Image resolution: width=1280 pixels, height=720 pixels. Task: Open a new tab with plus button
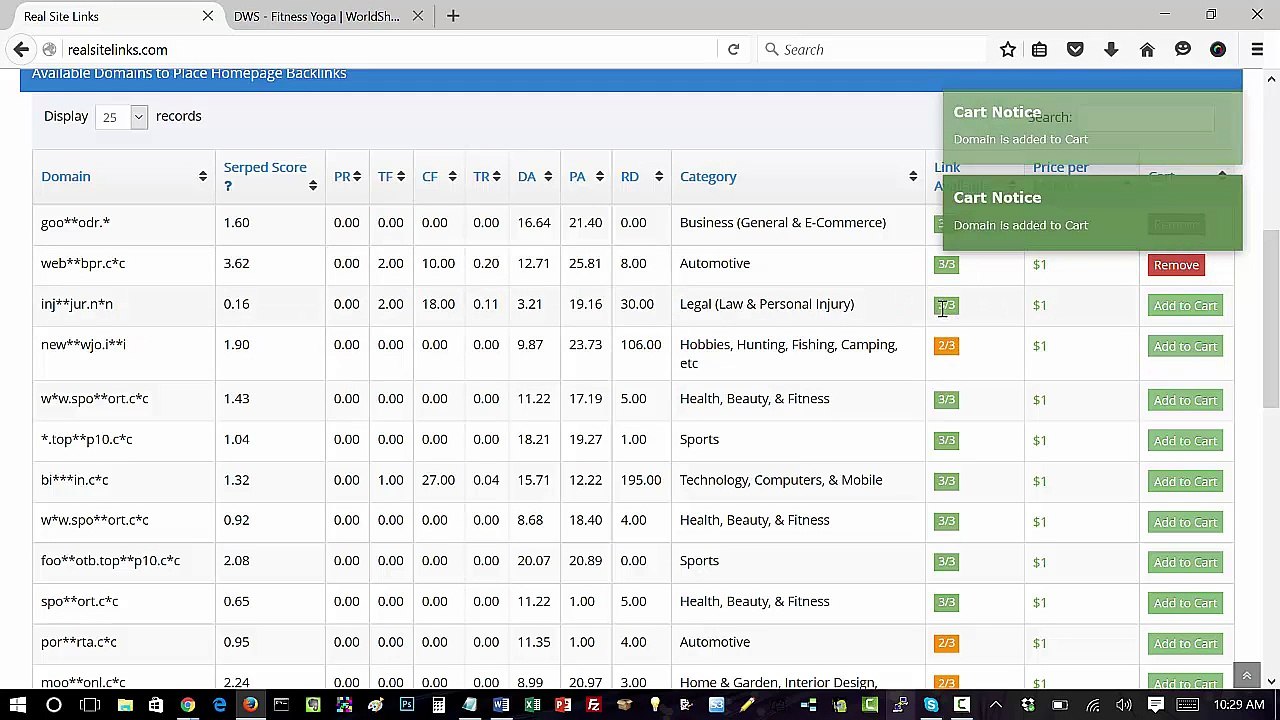(x=453, y=16)
